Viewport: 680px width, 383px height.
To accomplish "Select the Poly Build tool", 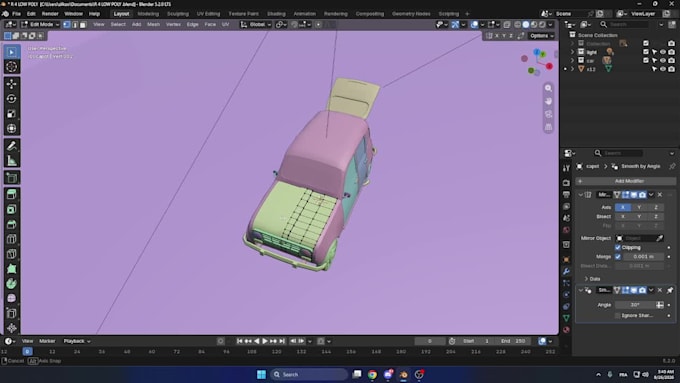I will [x=12, y=268].
